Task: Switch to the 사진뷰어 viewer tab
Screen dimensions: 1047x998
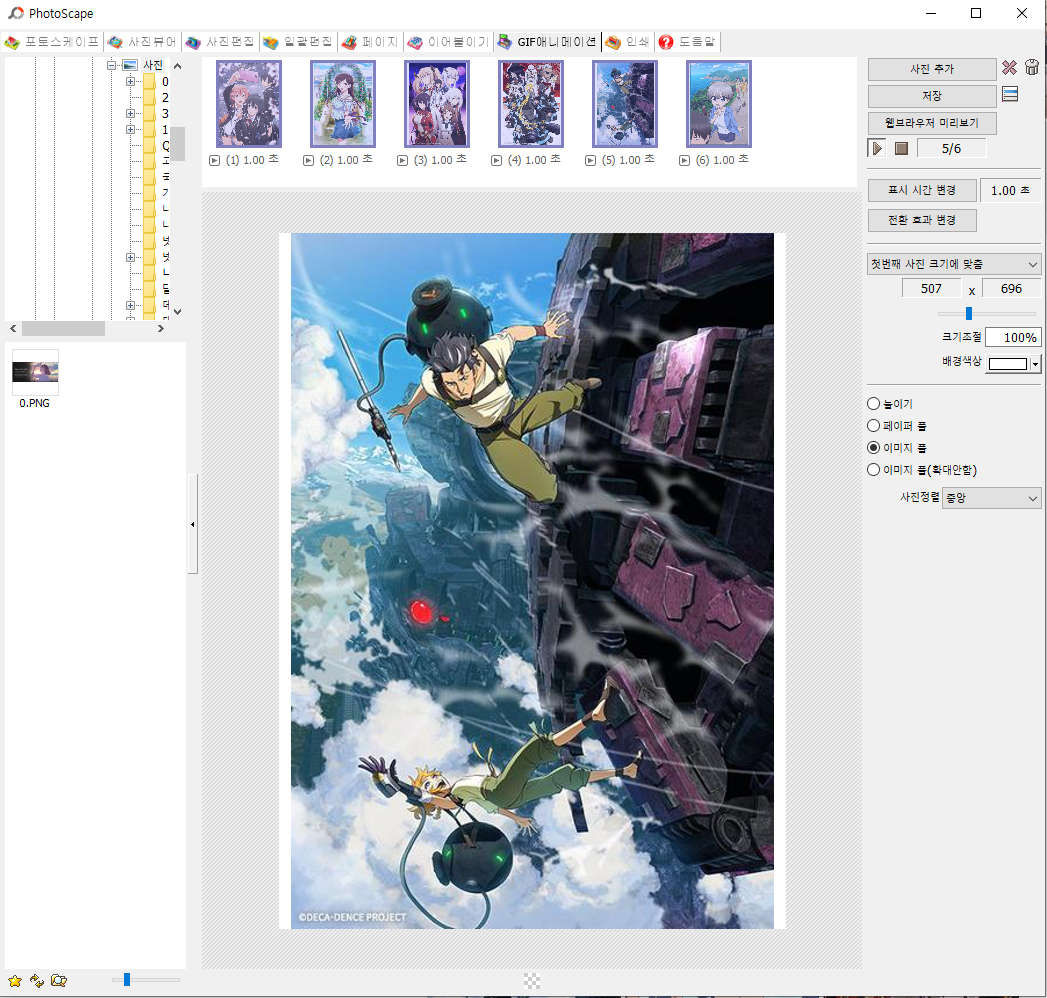Action: (x=143, y=42)
